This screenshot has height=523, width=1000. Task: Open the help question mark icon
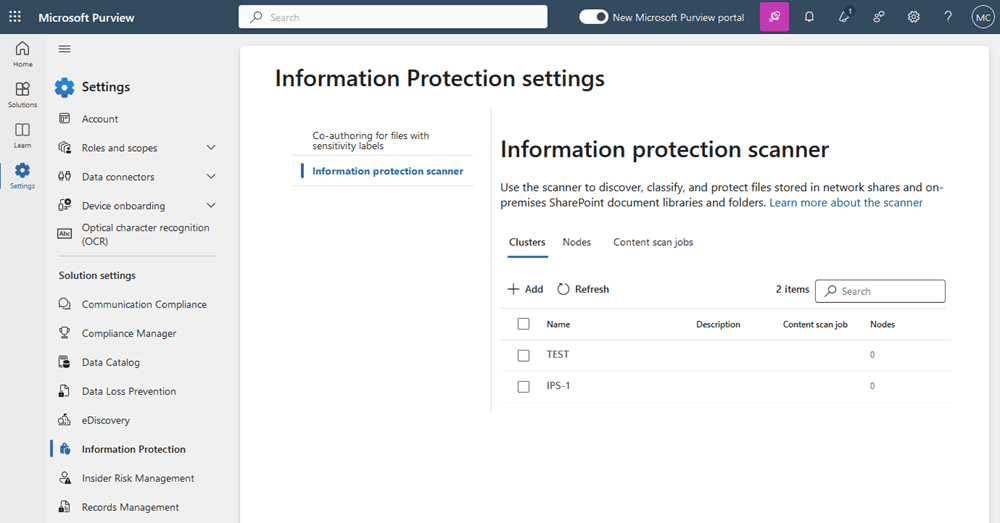click(948, 17)
